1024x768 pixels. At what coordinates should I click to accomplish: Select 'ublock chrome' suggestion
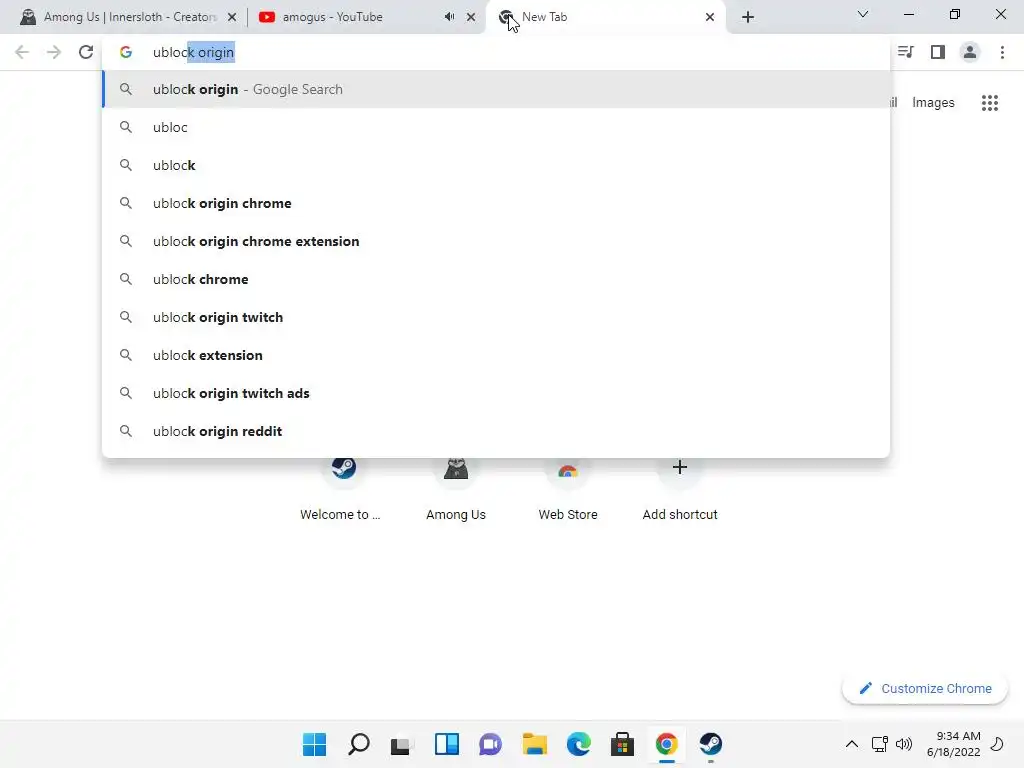(496, 279)
